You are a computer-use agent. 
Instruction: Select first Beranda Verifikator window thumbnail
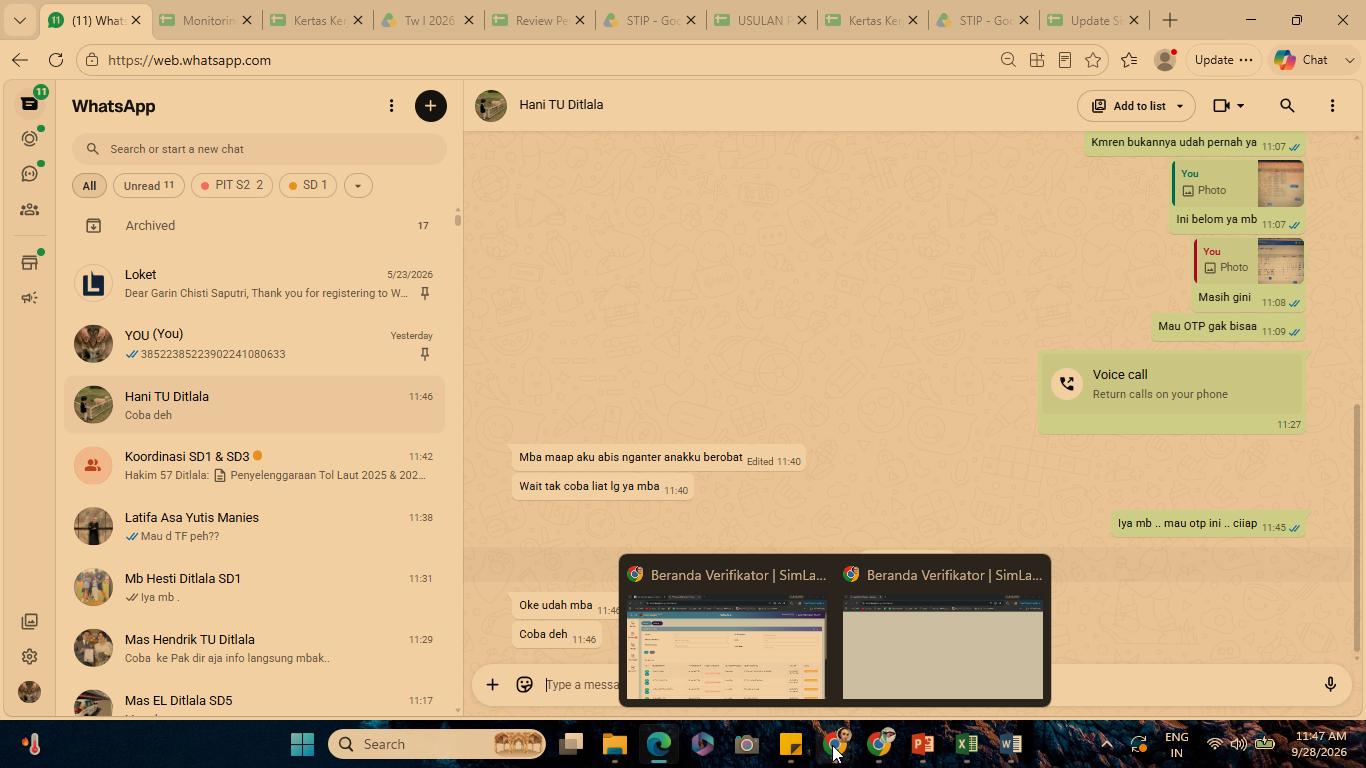[726, 631]
